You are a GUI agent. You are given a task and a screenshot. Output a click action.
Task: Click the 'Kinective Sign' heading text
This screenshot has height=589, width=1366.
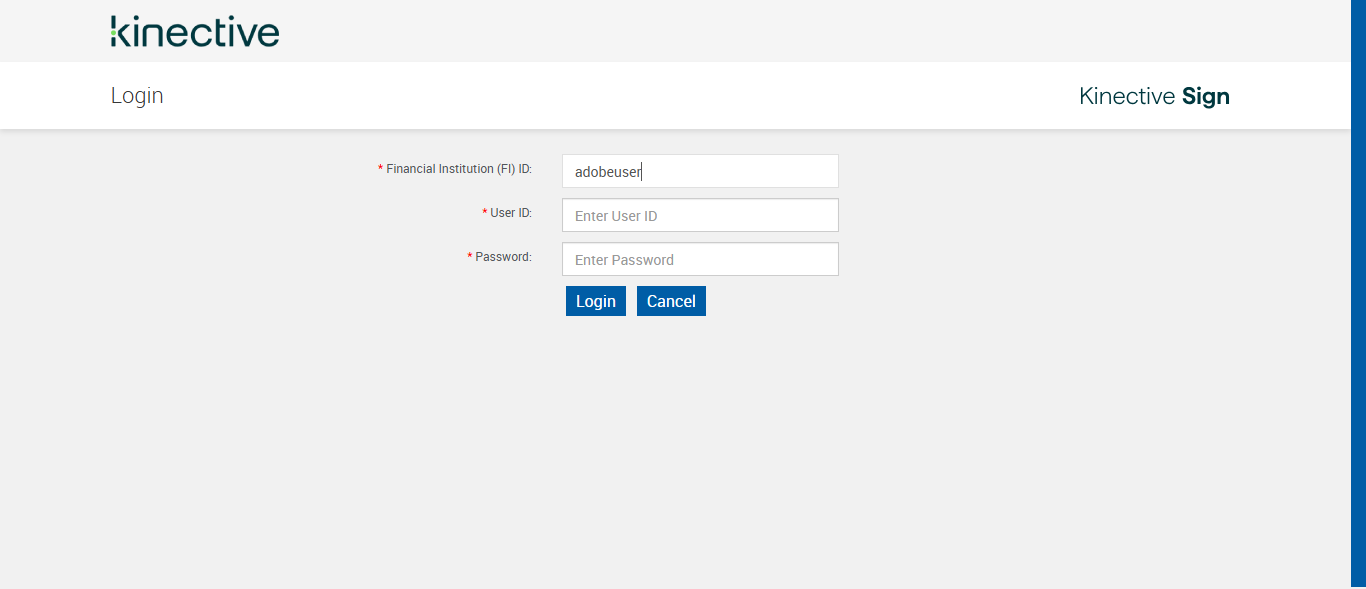point(1154,96)
